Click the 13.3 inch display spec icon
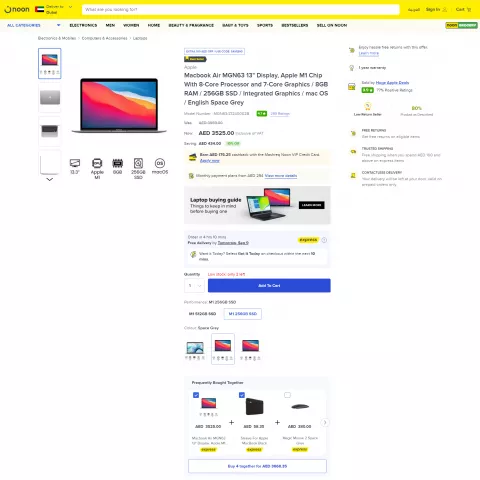This screenshot has width=480, height=480. [75, 163]
